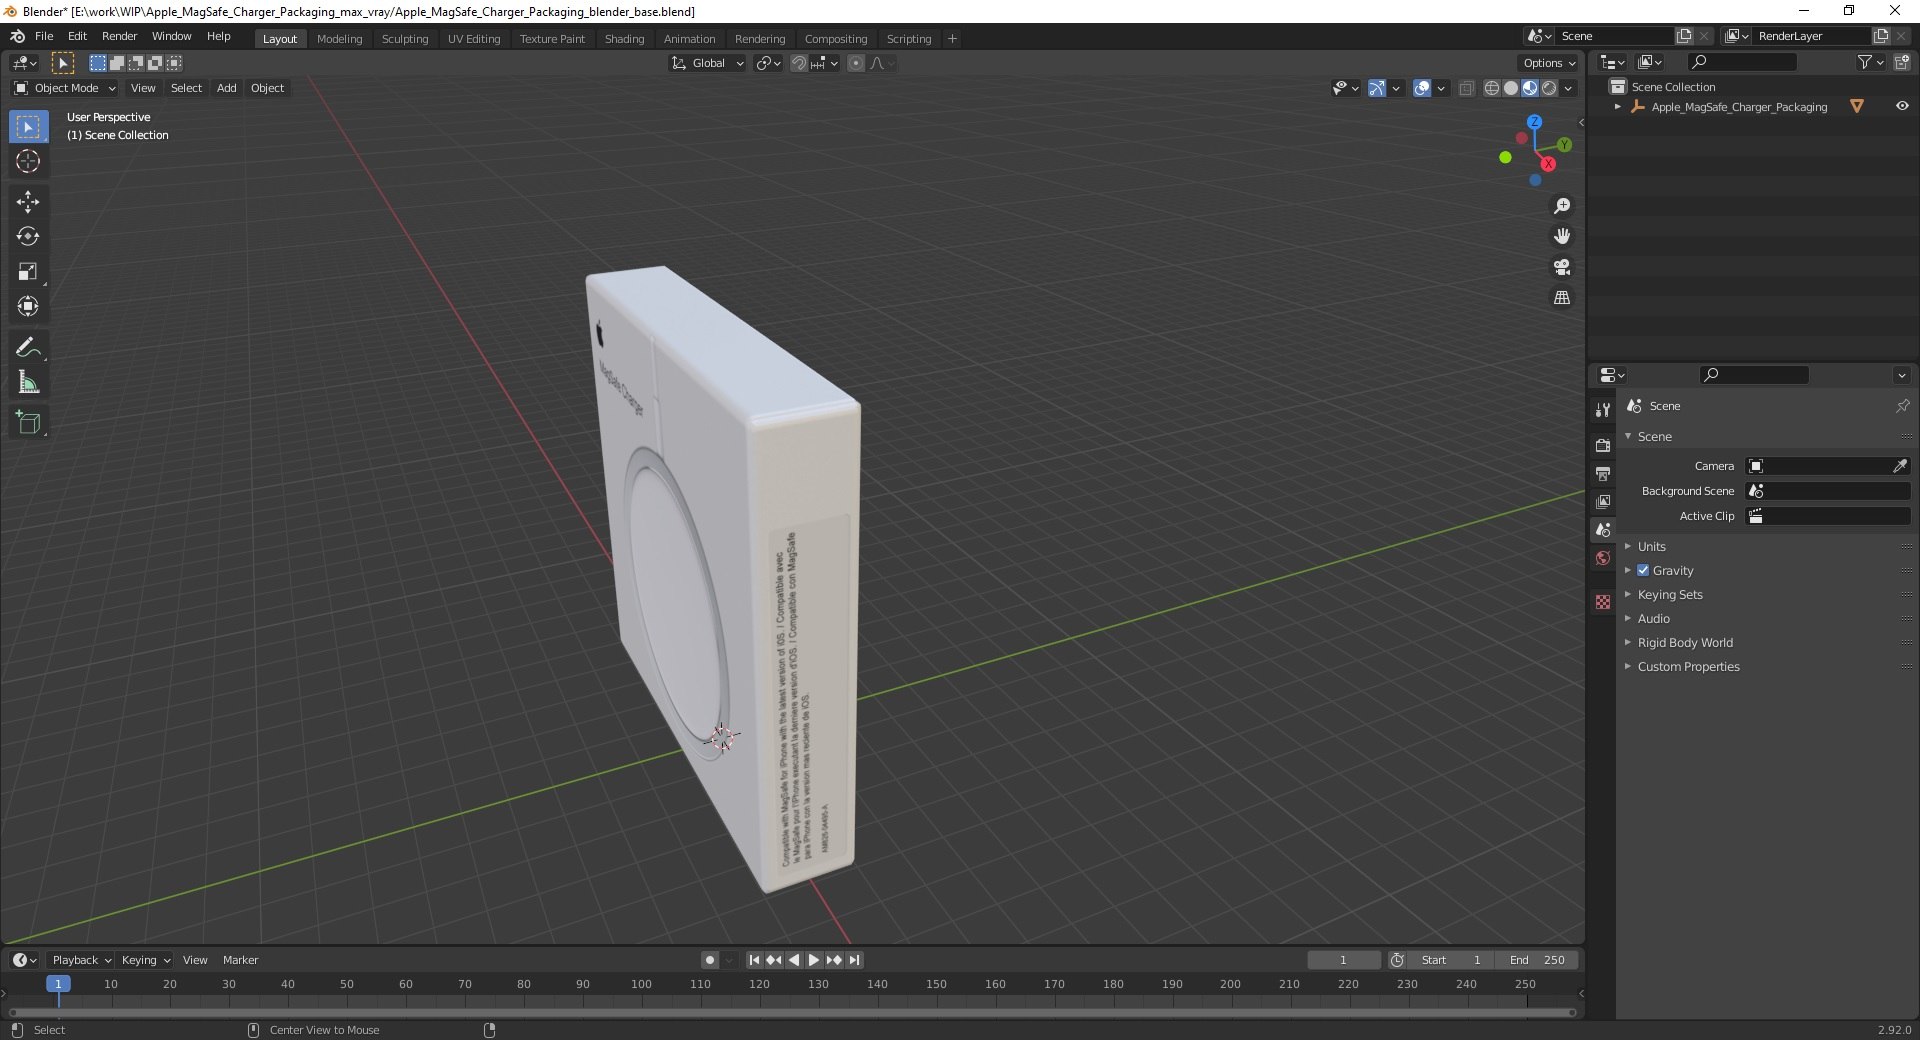
Task: Switch to rendered viewport shading
Action: pos(1549,88)
